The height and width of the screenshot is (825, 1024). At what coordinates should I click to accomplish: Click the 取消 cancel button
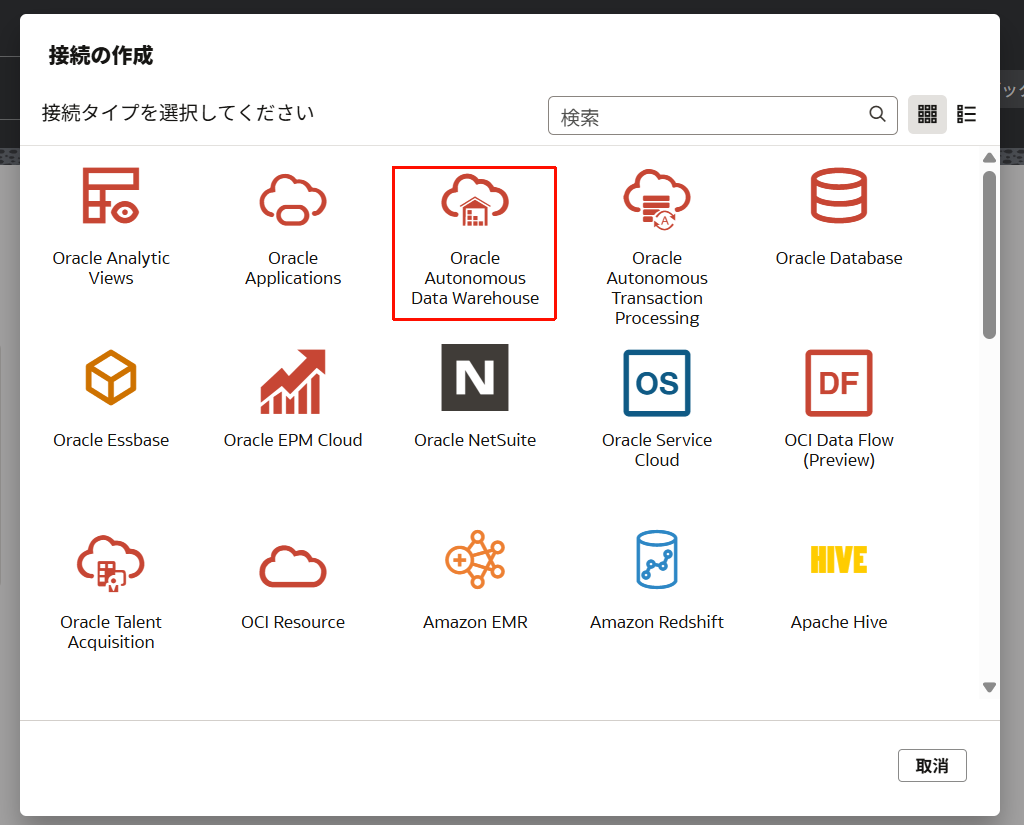(932, 766)
